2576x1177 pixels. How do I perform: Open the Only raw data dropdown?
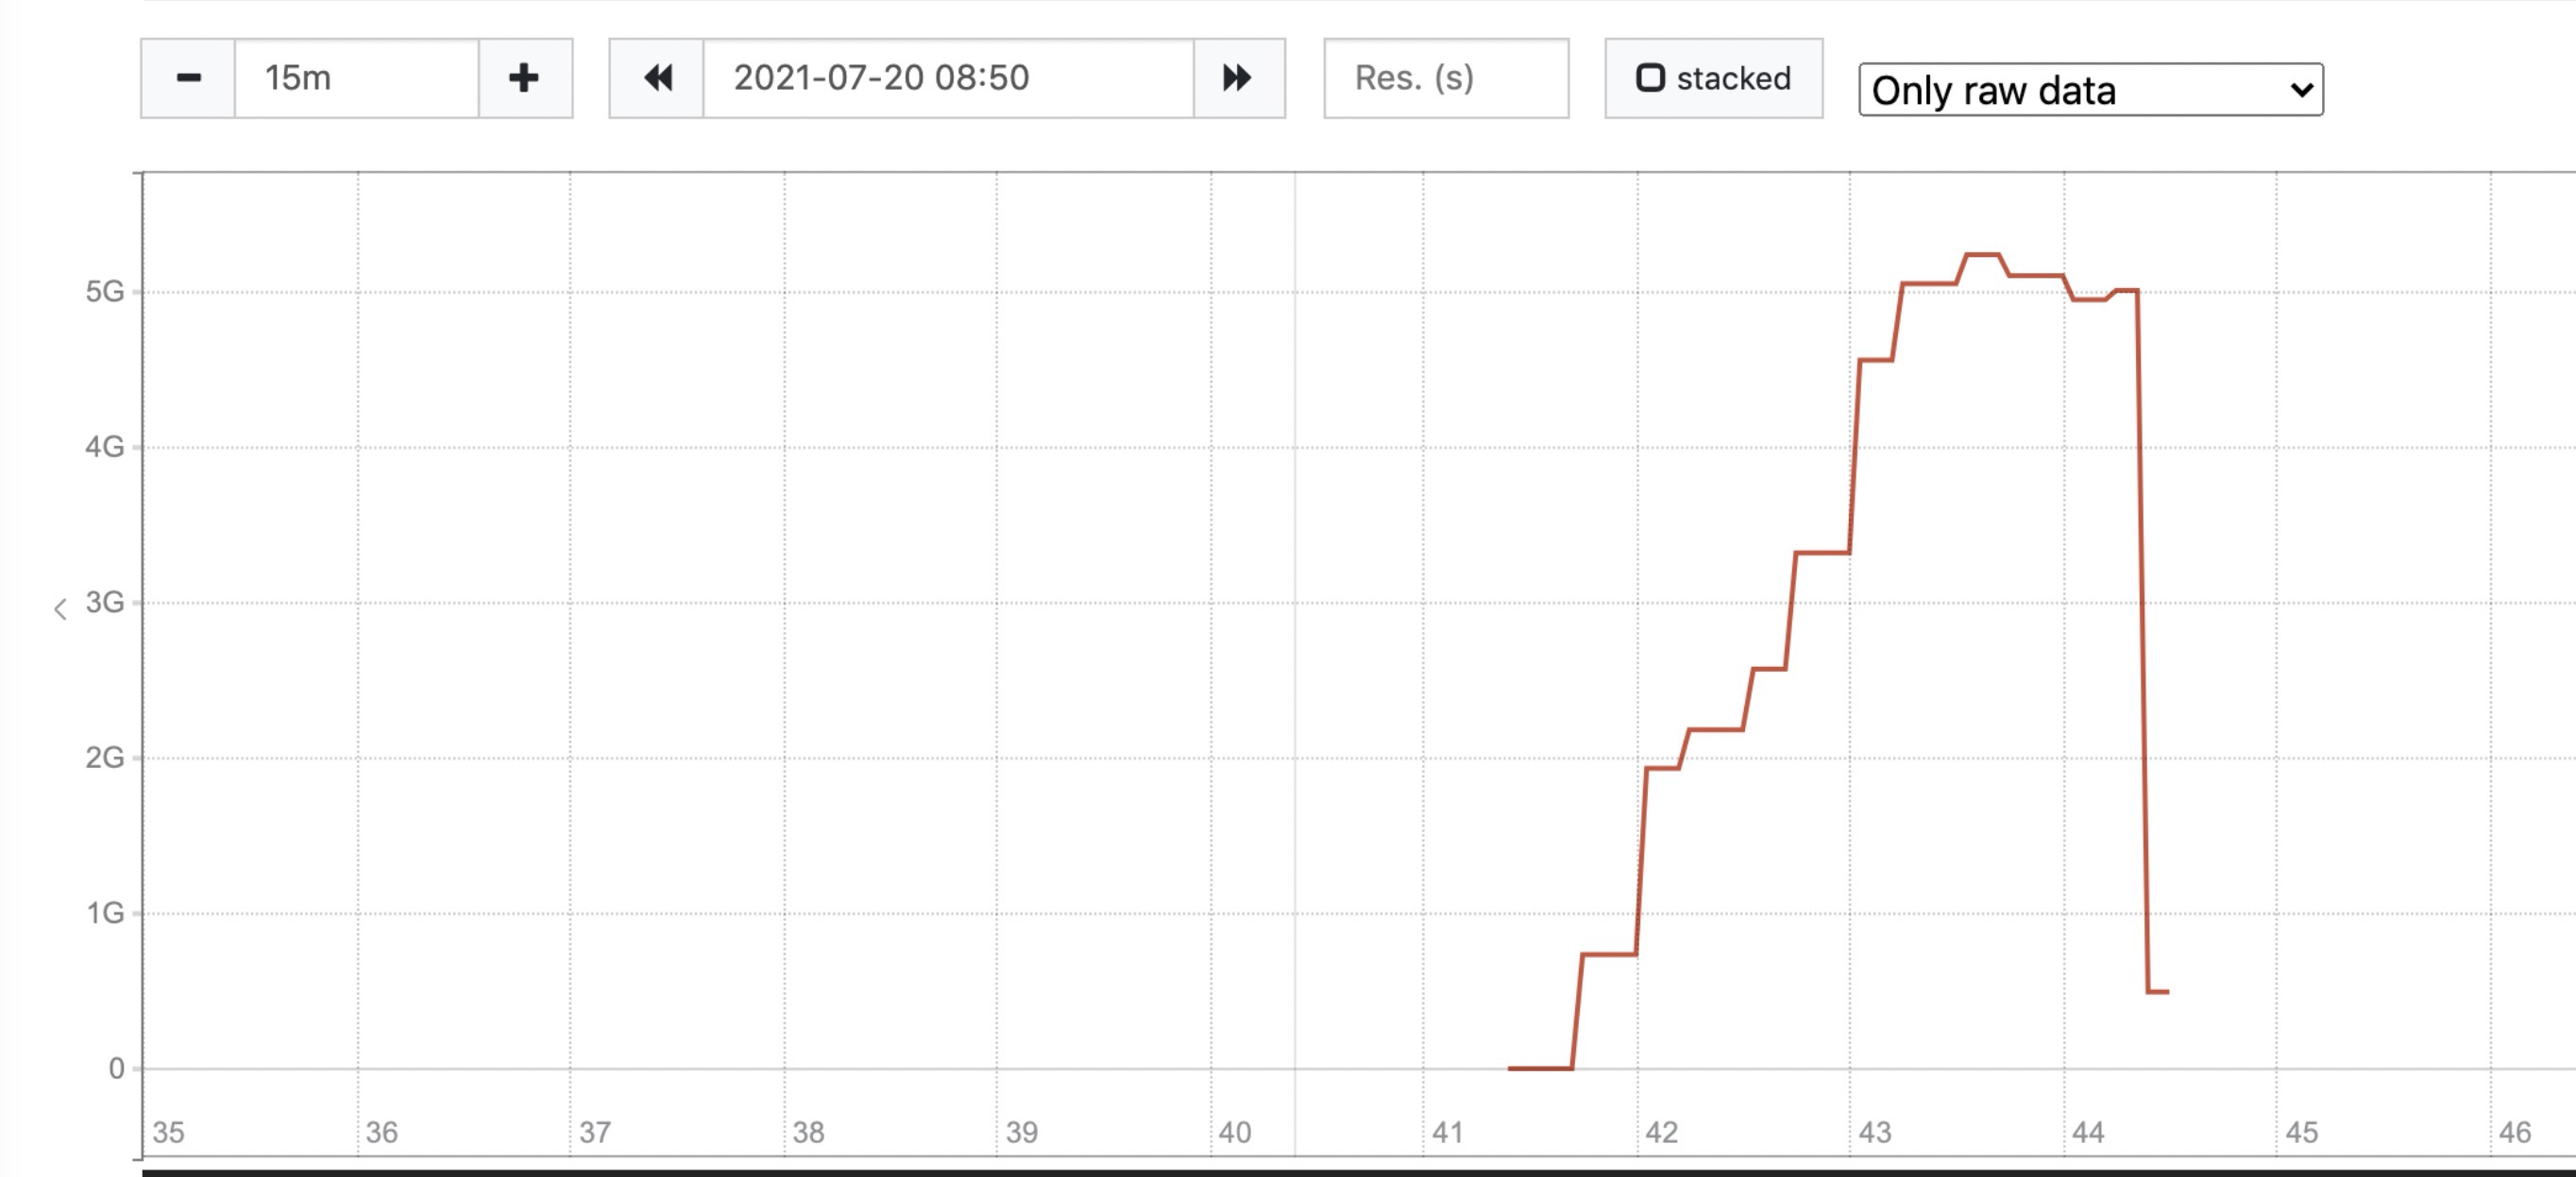coord(2090,90)
